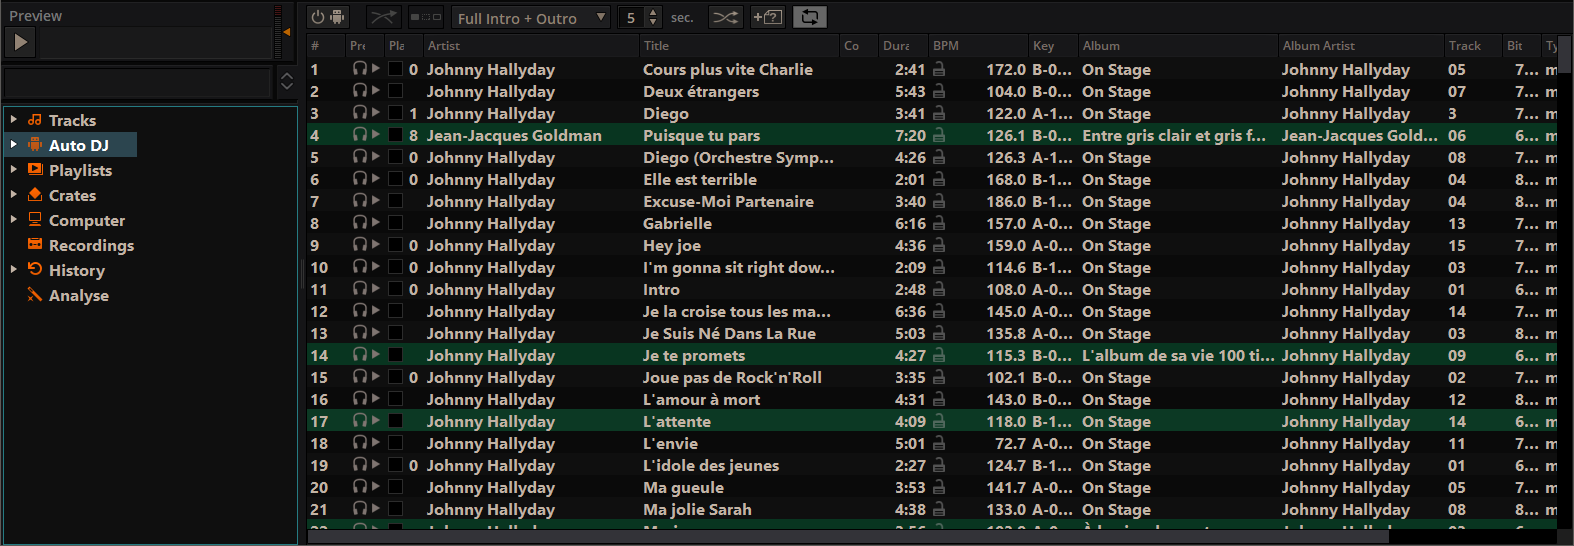
Task: Check the played box for Gabrielle
Action: tap(396, 223)
